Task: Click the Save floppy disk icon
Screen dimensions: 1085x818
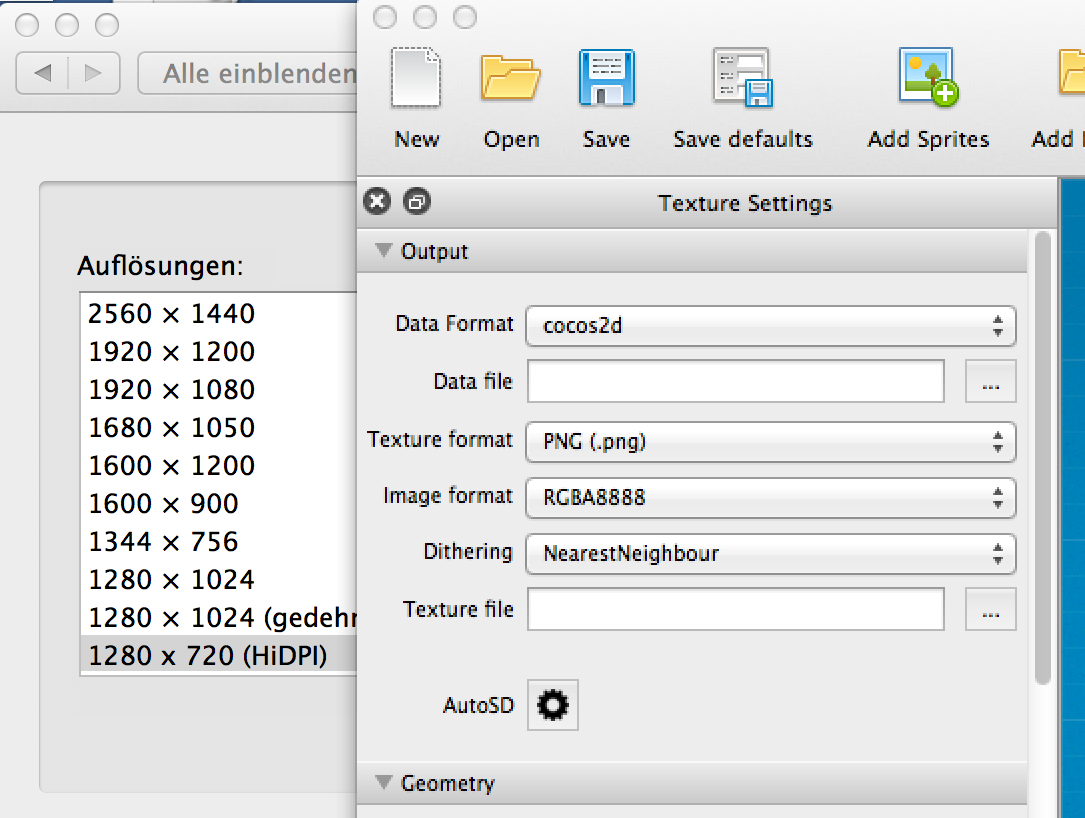Action: [x=606, y=80]
